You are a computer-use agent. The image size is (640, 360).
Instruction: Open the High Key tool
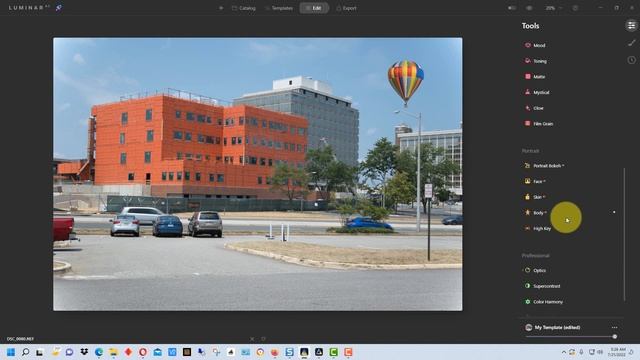(538, 229)
